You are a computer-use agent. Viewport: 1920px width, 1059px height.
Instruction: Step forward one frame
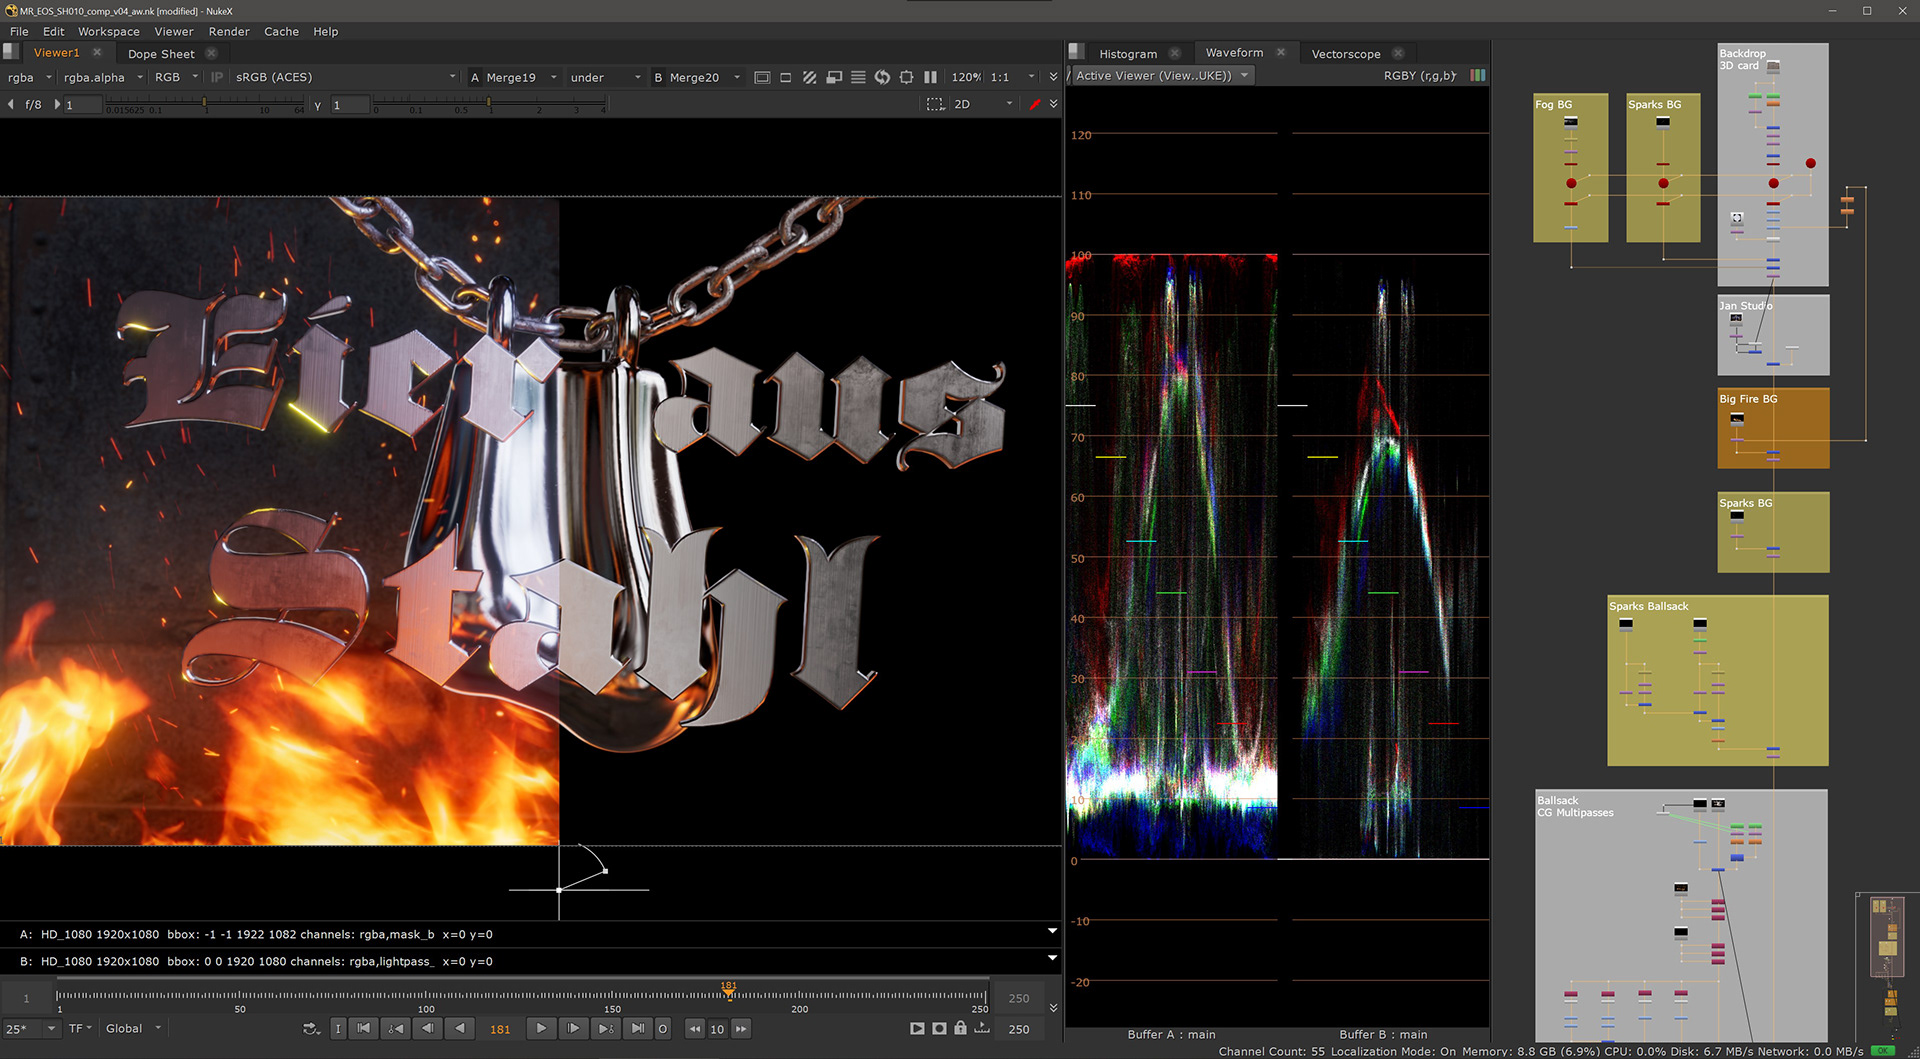pos(573,1028)
